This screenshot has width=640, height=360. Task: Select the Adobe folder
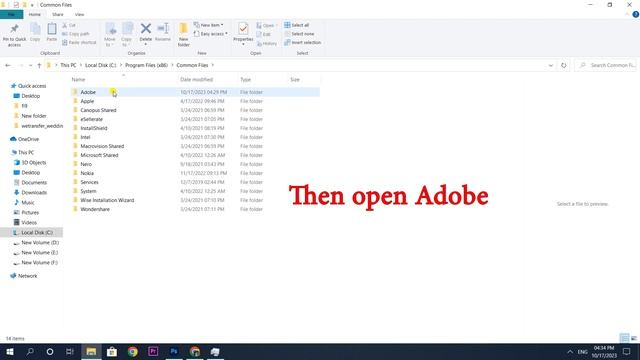coord(88,92)
